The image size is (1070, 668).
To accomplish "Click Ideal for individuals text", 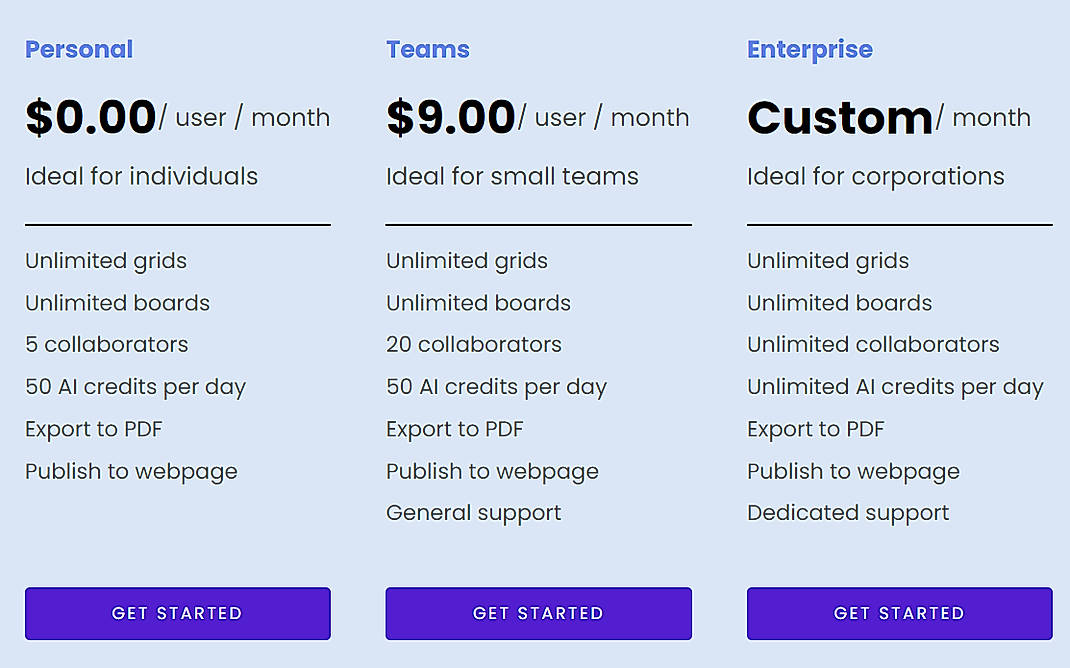I will (x=140, y=176).
